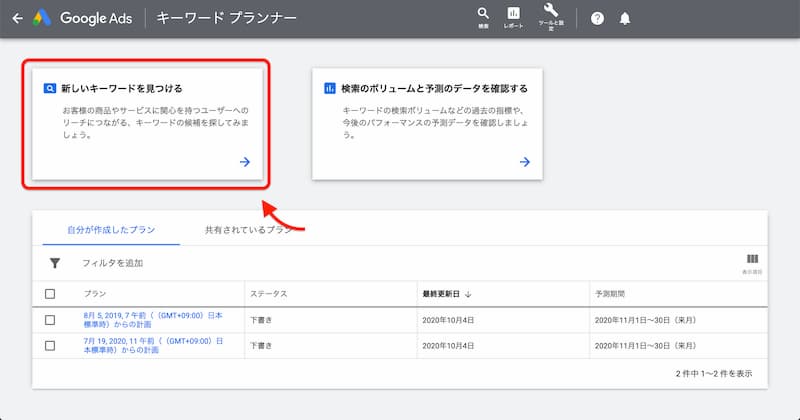This screenshot has width=800, height=420.
Task: Open notifications bell icon
Action: click(624, 19)
